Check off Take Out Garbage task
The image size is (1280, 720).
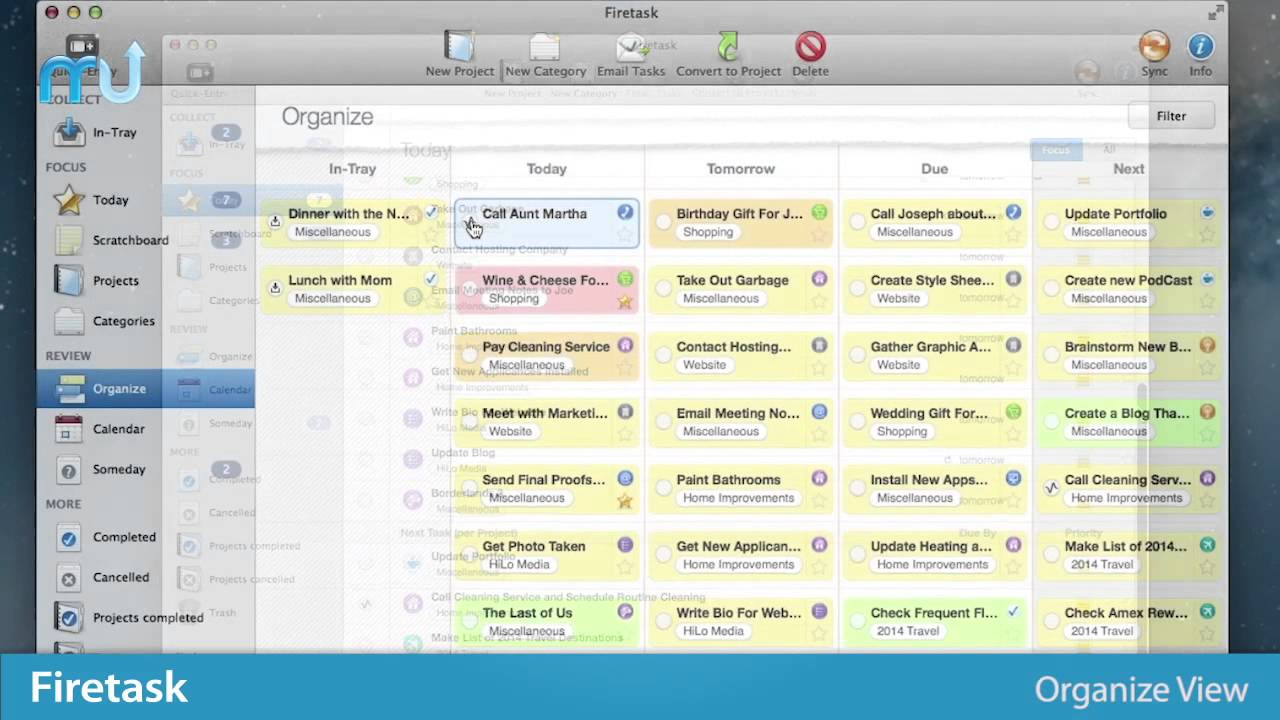[663, 288]
